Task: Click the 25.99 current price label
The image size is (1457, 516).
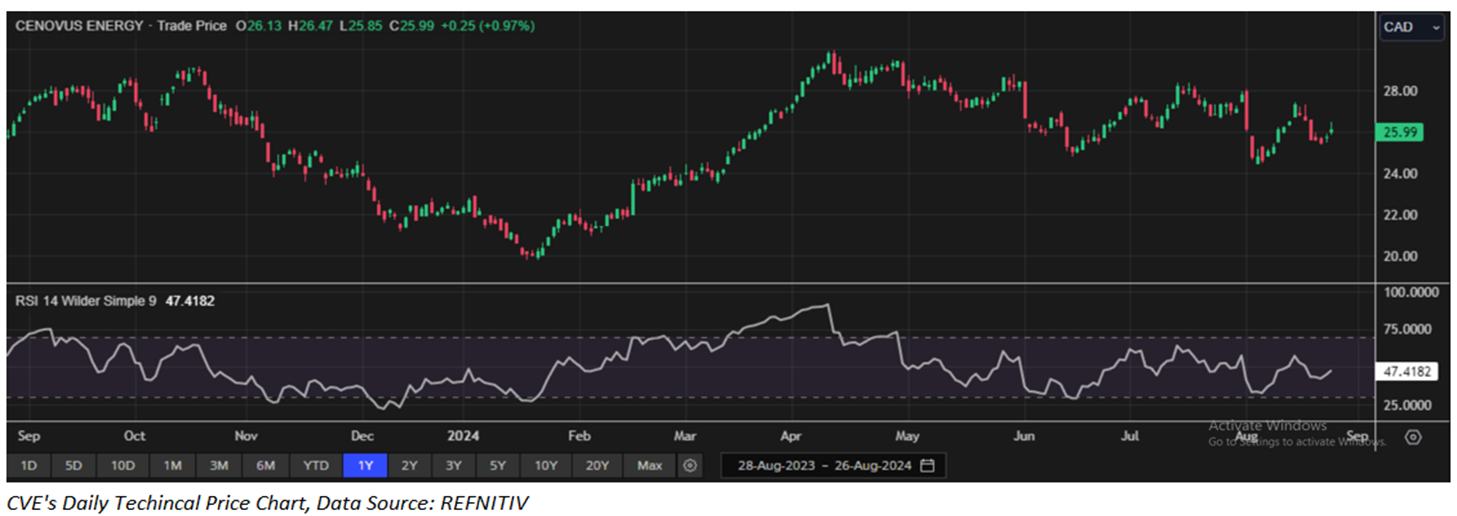Action: [x=1398, y=132]
